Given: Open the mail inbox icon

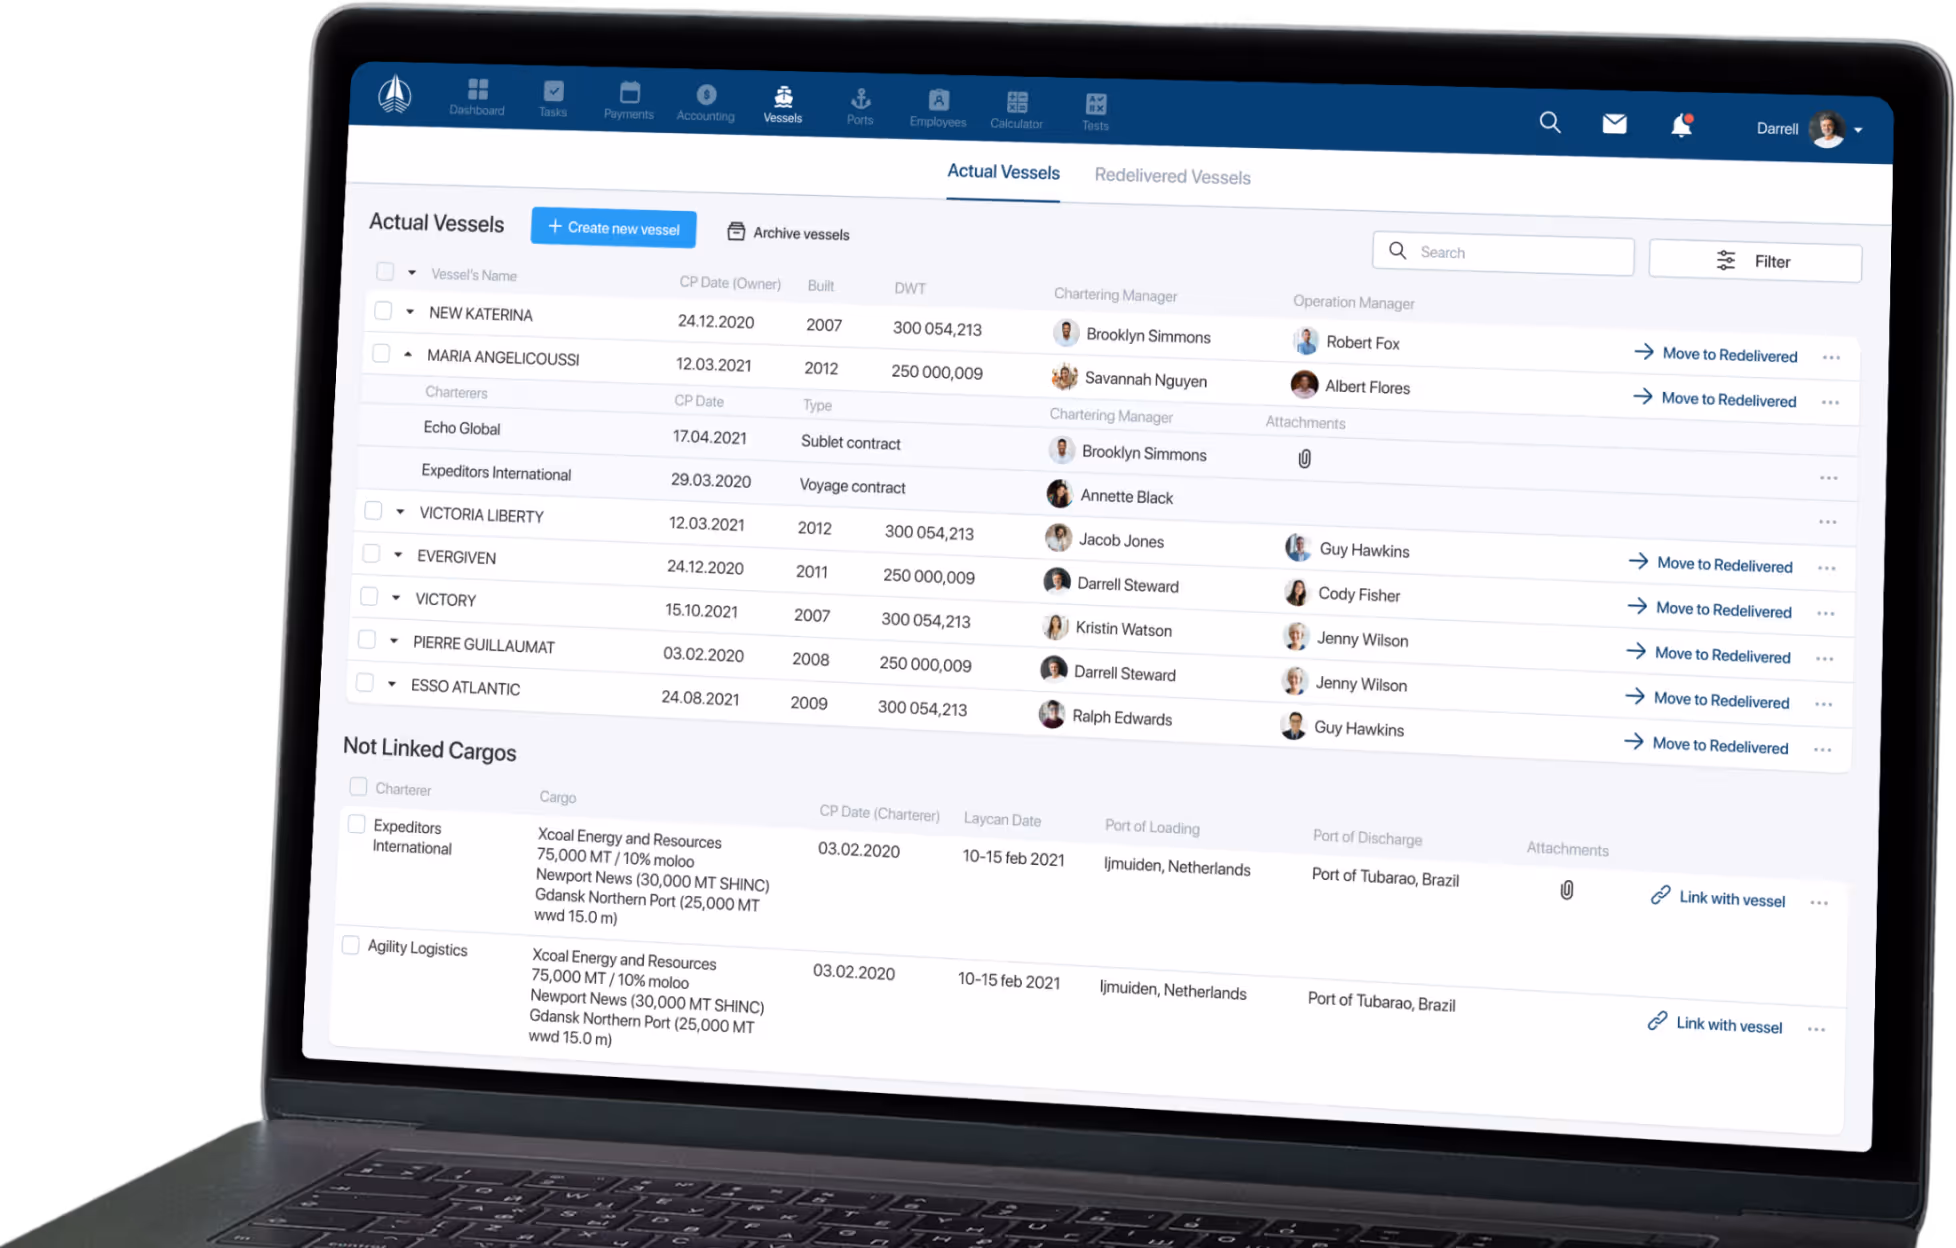Looking at the screenshot, I should tap(1614, 123).
